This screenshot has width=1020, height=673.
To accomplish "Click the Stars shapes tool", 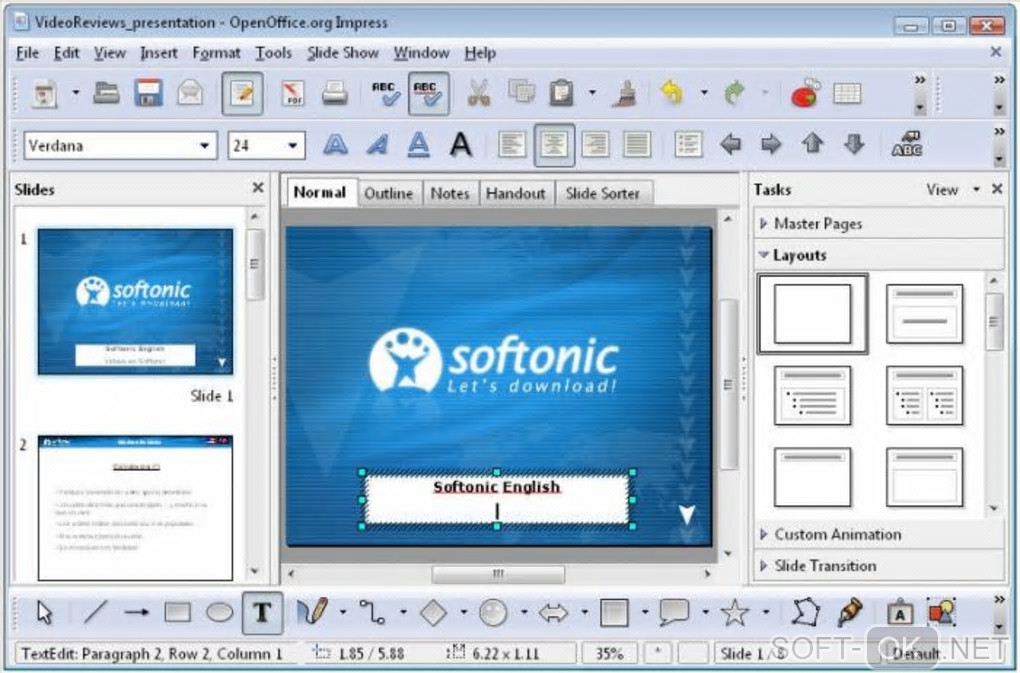I will [x=734, y=613].
